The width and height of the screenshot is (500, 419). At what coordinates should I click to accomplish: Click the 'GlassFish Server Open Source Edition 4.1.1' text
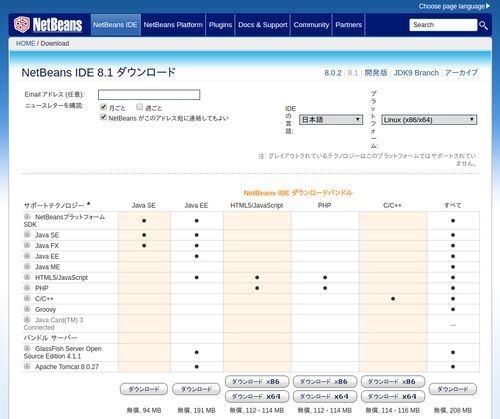[63, 352]
